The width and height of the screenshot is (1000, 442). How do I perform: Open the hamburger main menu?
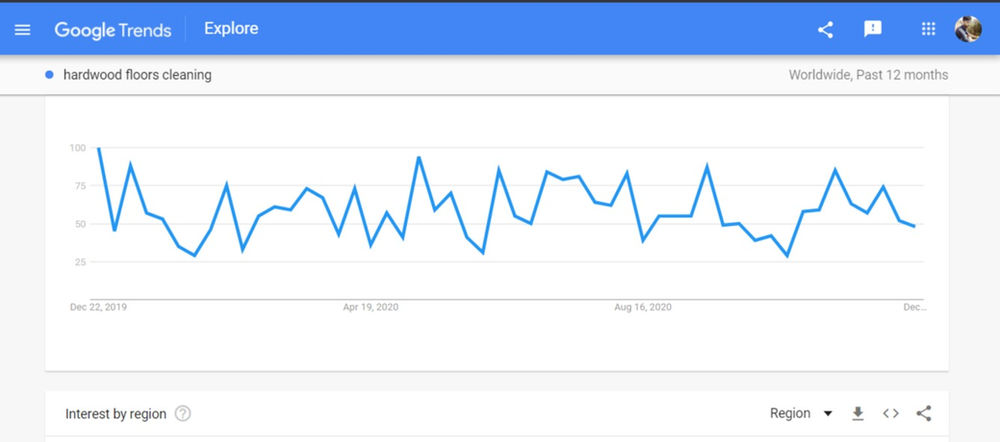23,29
